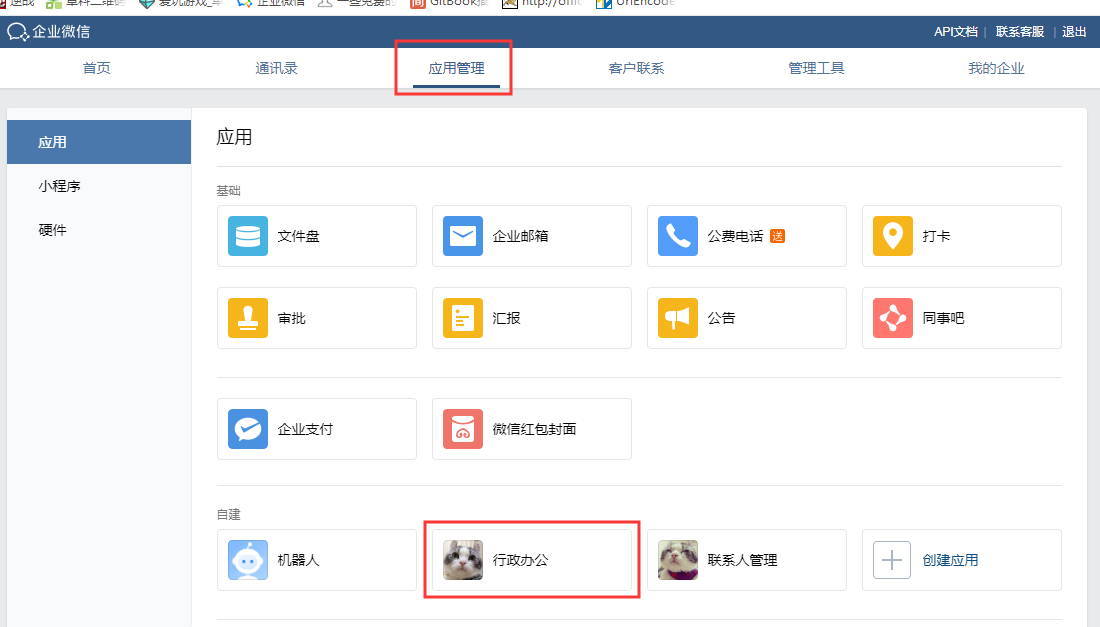Open the 联系人管理 app thumbnail

tap(678, 560)
